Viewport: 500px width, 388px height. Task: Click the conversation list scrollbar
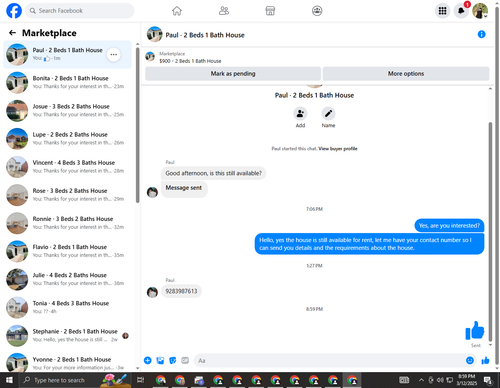(x=138, y=125)
